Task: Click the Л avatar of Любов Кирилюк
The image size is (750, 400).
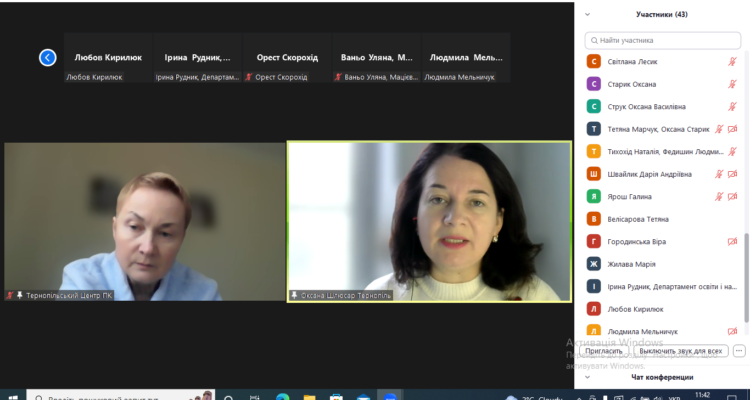Action: tap(594, 309)
